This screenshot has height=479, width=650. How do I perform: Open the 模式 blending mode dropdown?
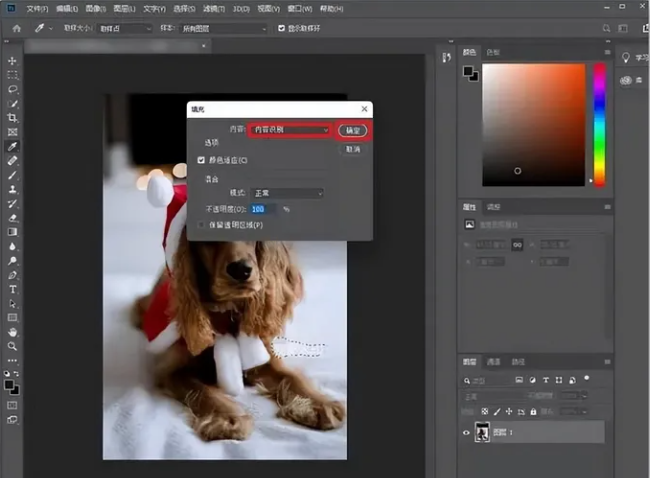(285, 192)
